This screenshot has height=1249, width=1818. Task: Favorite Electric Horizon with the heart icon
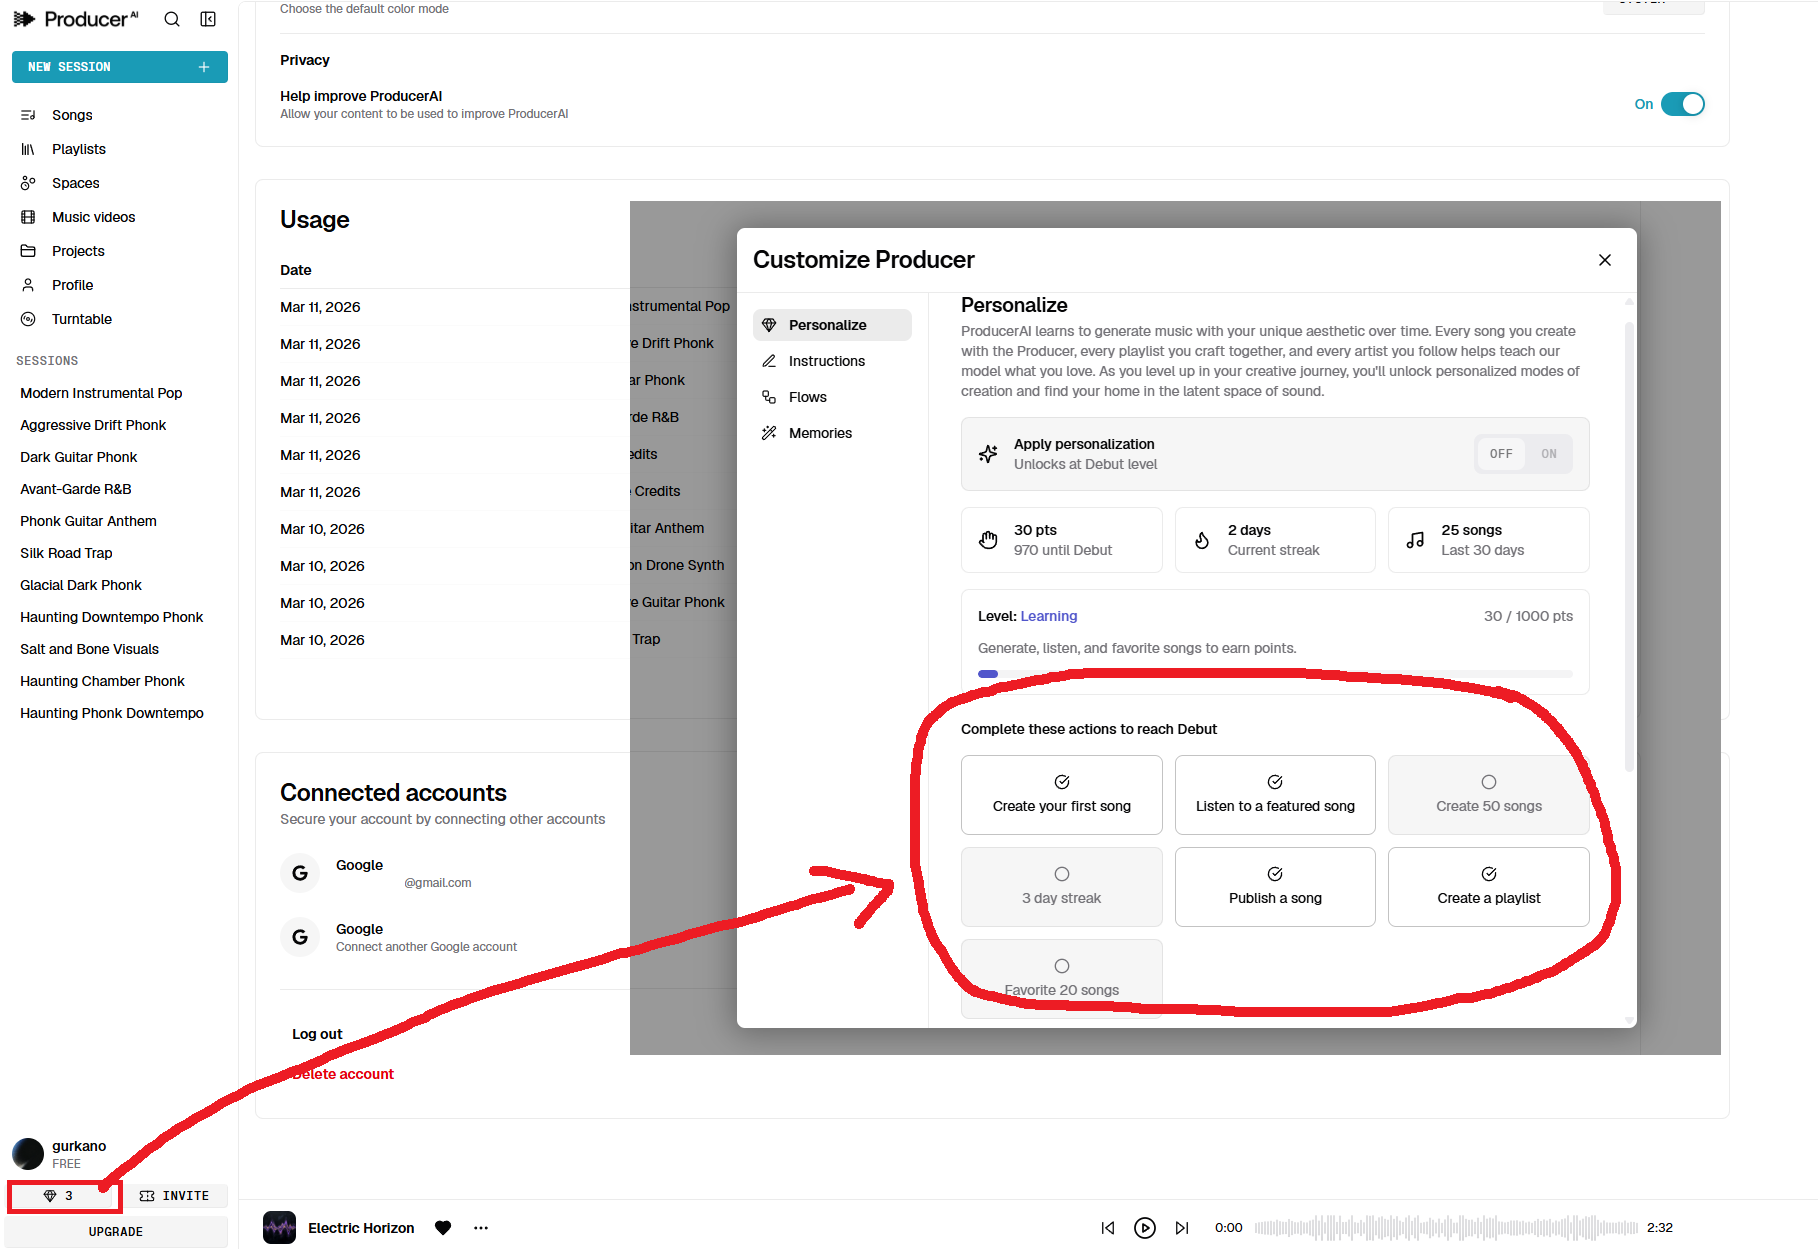(x=443, y=1228)
